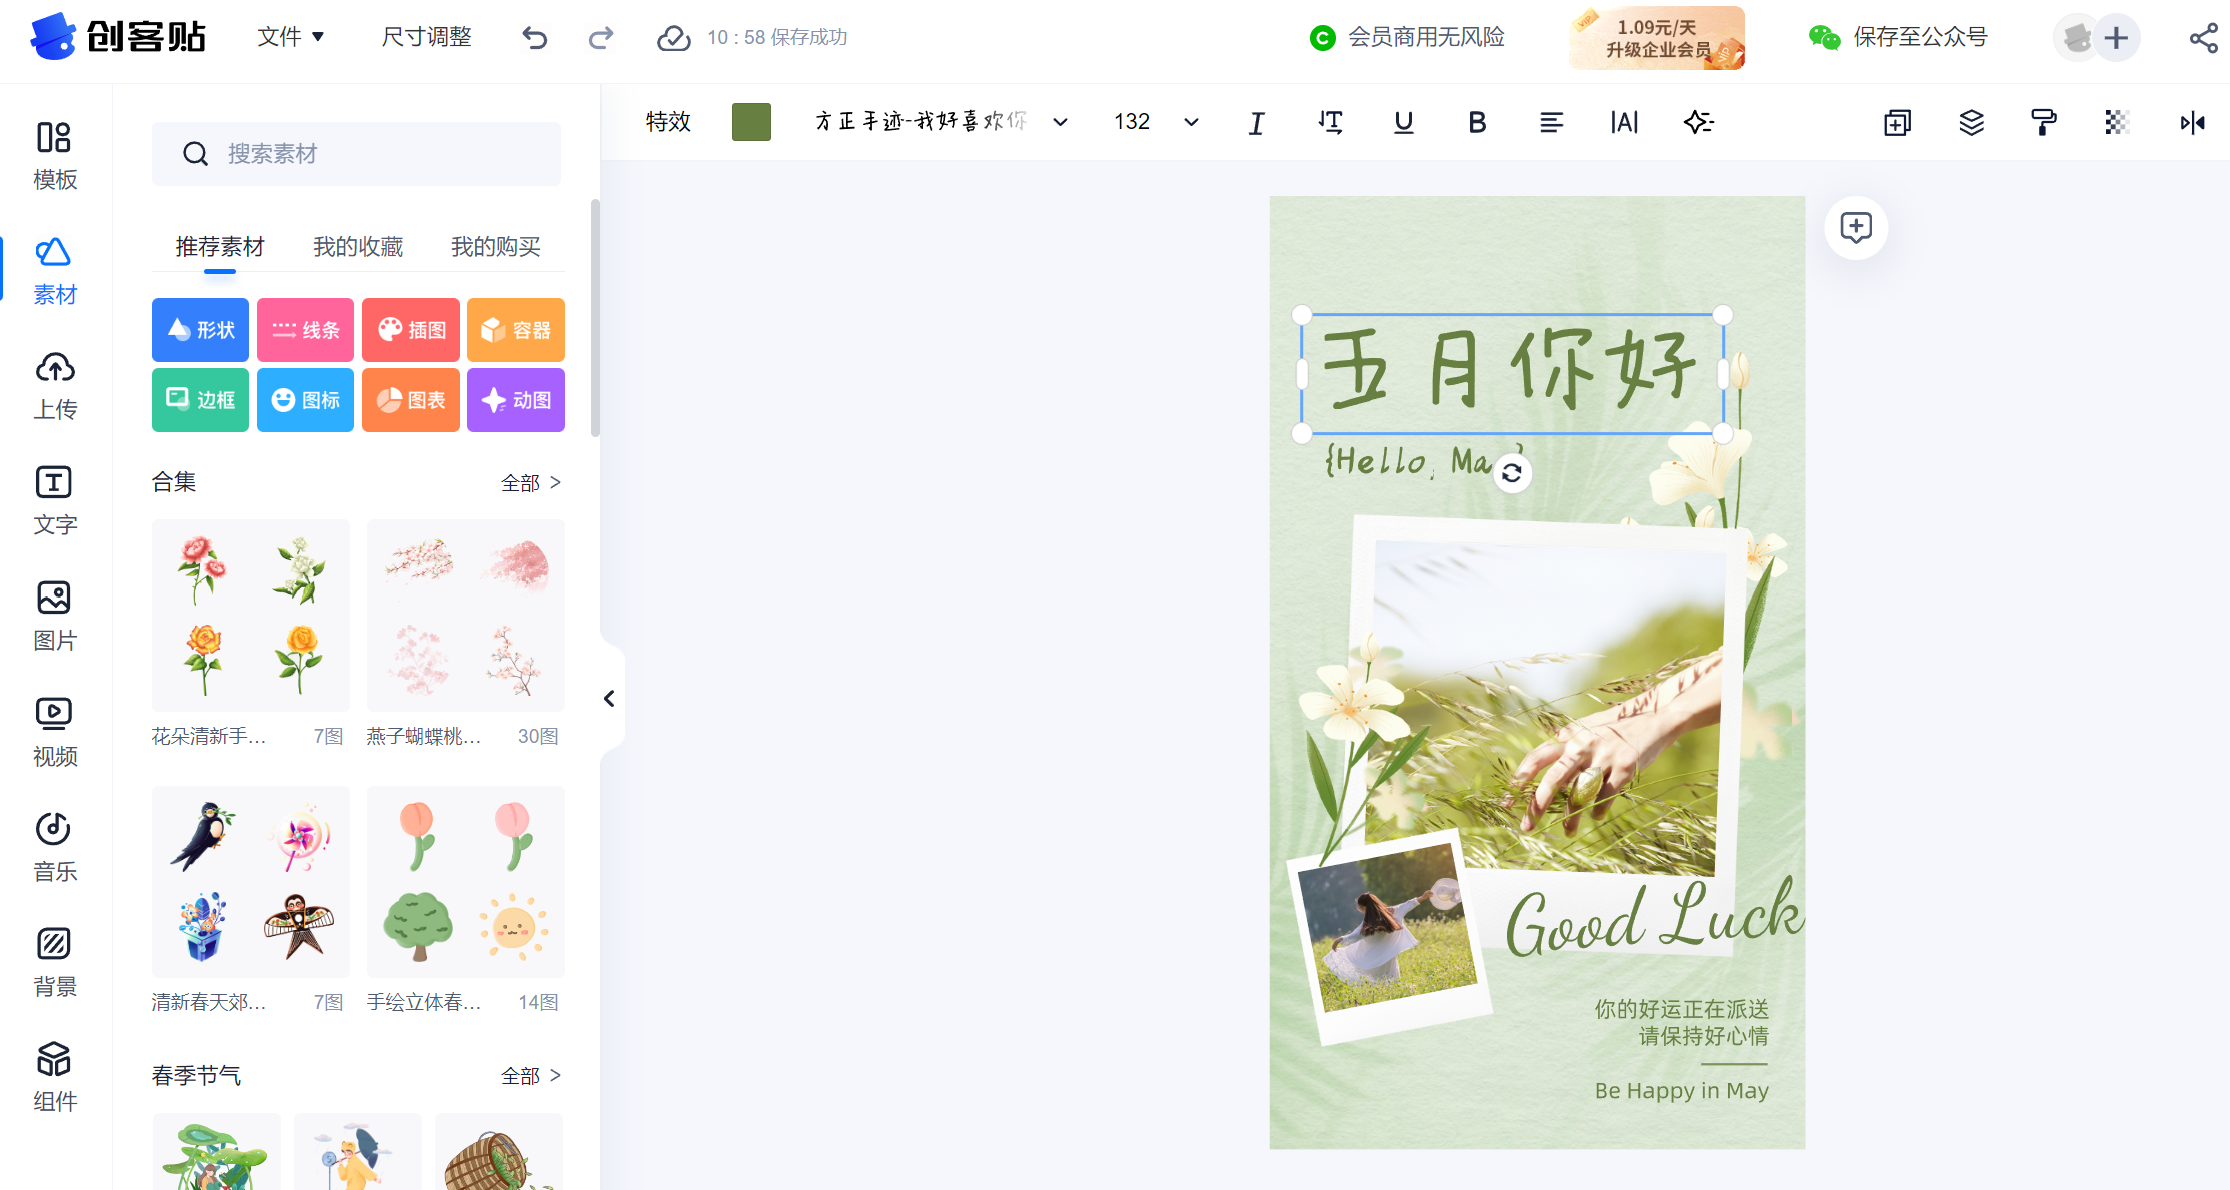Toggle vertical text direction
Screen dimensions: 2230x1190
[1330, 122]
